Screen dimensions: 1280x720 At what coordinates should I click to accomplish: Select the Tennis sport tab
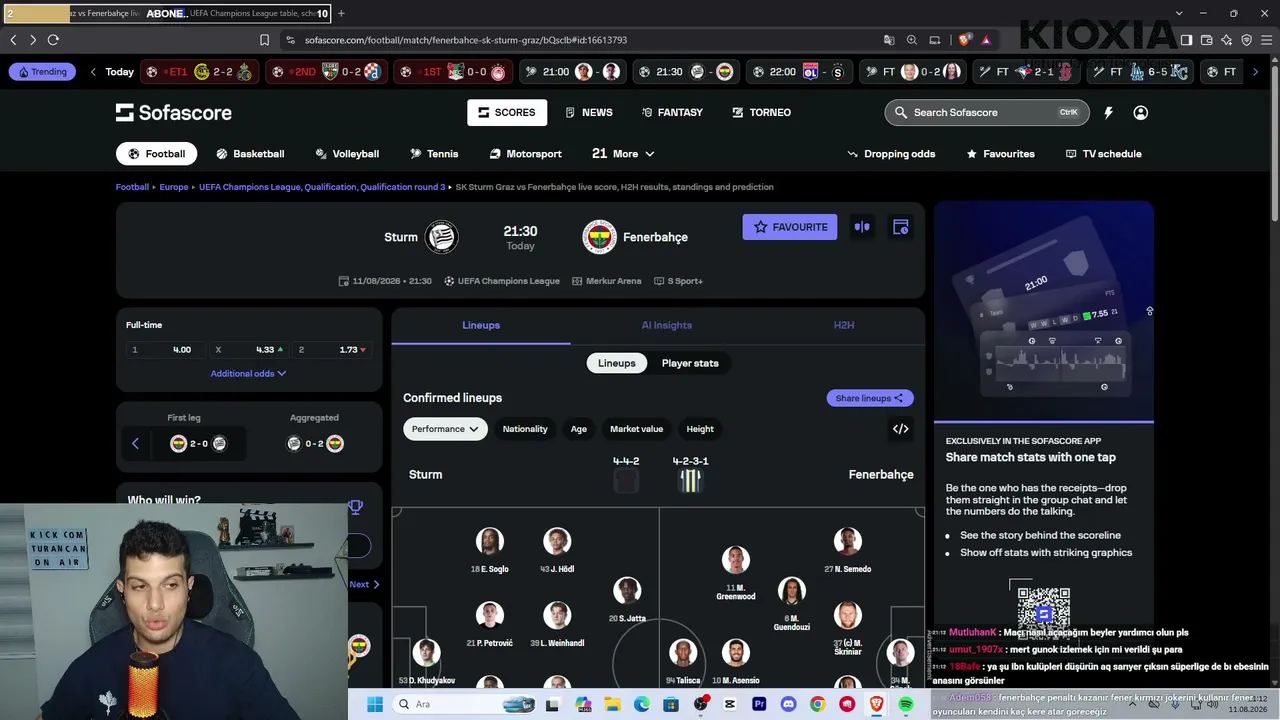click(x=434, y=154)
